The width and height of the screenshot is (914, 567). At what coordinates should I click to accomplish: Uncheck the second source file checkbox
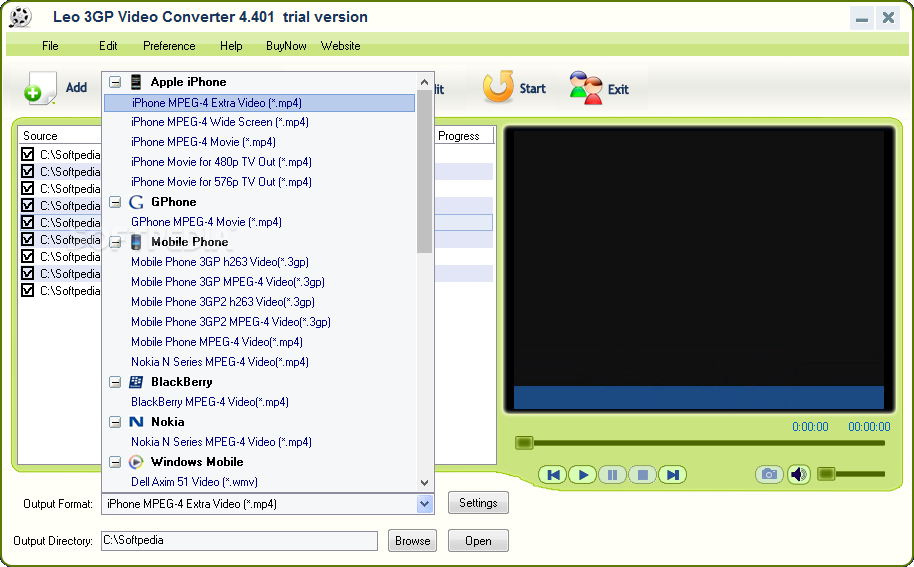tap(27, 171)
